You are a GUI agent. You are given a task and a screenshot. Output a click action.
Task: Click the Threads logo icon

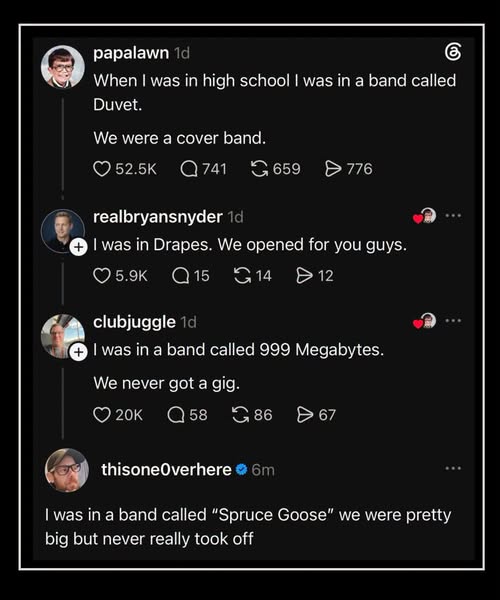coord(453,52)
